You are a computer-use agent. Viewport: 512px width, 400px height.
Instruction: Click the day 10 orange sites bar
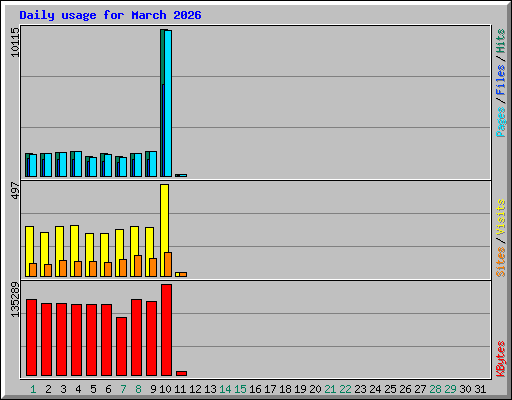coord(168,264)
